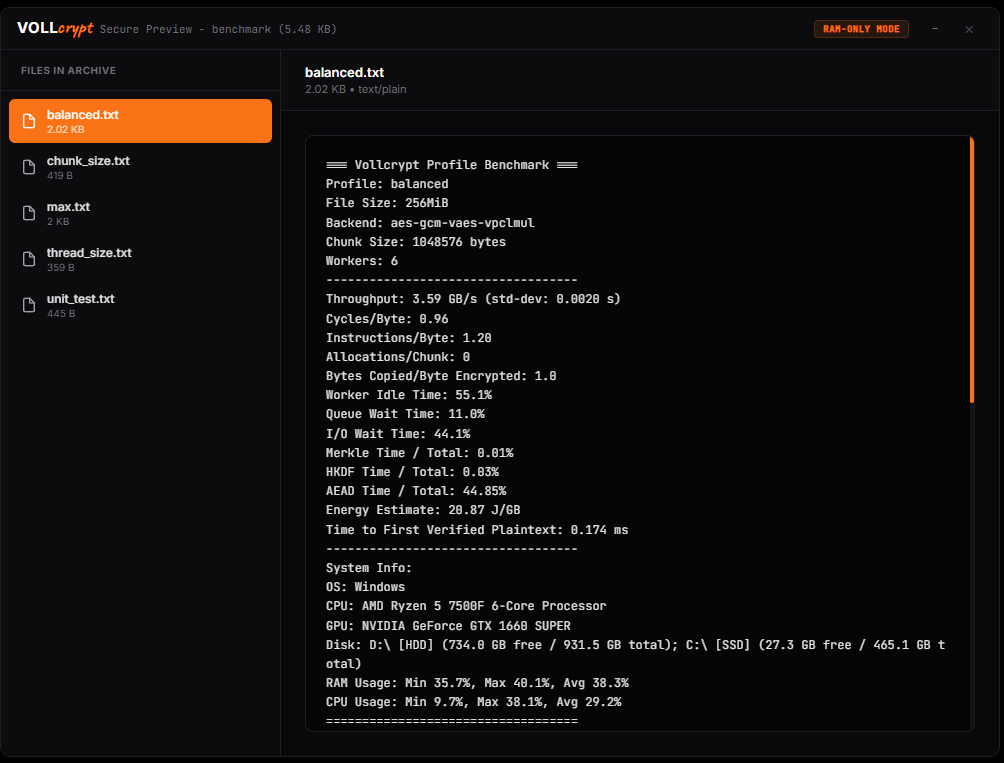Click the 'Queue Wait Time: 11.0%' line

pyautogui.click(x=405, y=414)
